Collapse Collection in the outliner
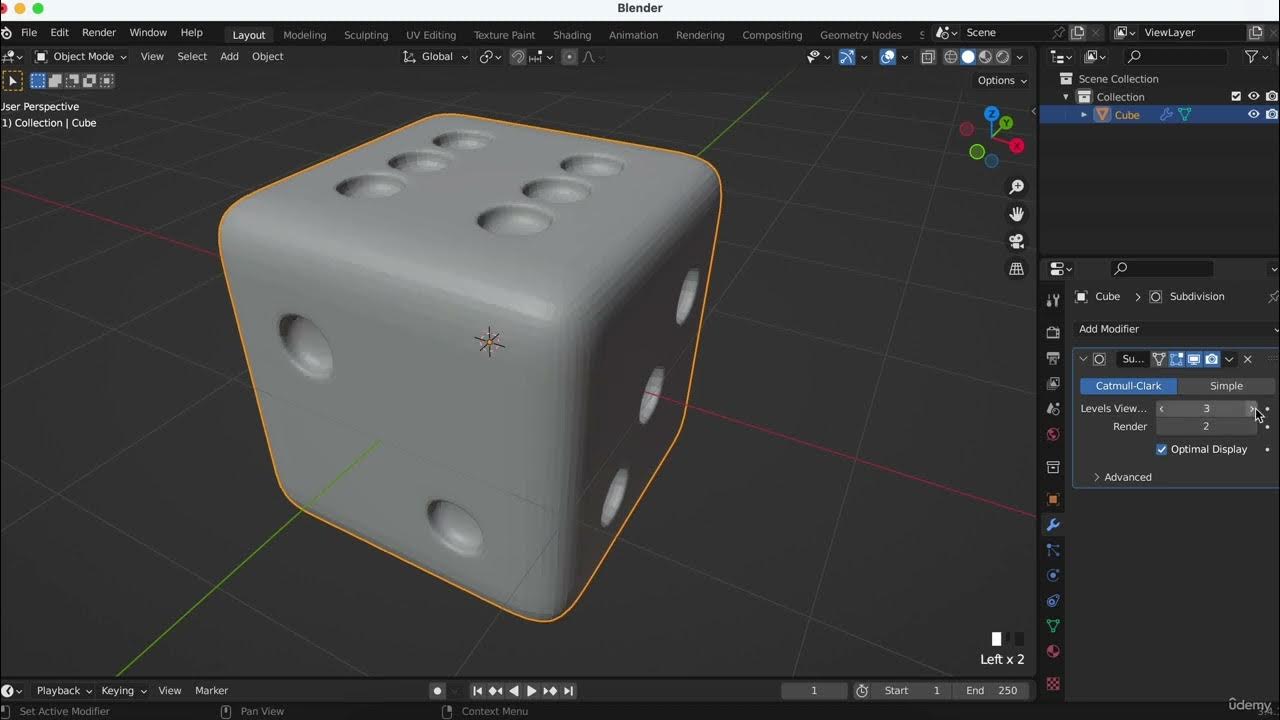 (x=1066, y=97)
